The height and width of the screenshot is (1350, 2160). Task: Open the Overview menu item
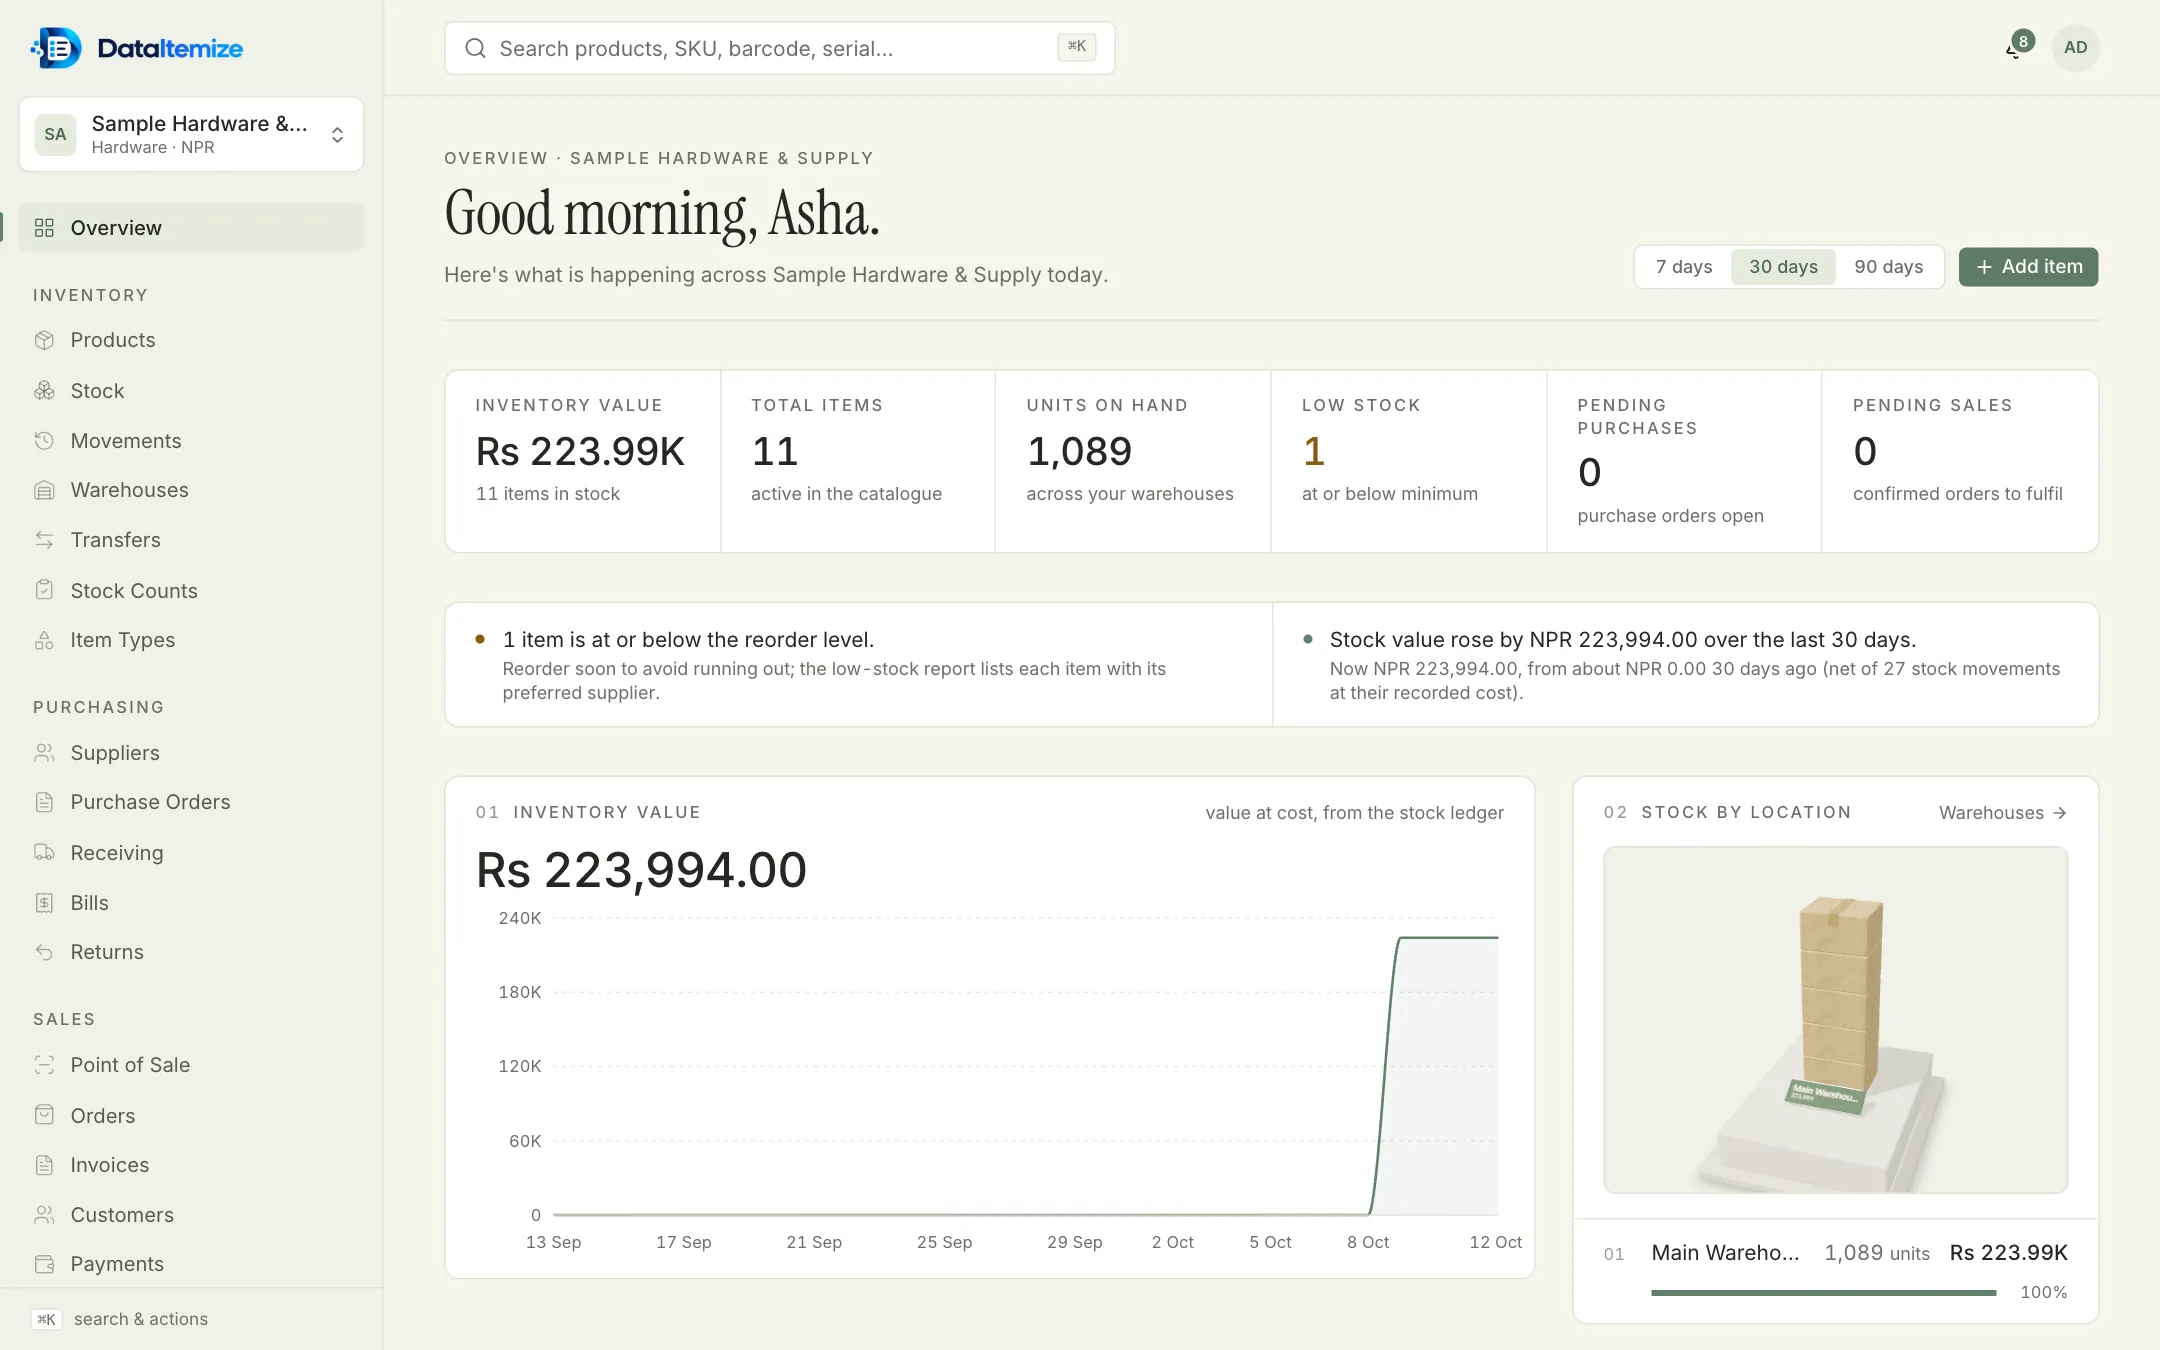coord(191,228)
